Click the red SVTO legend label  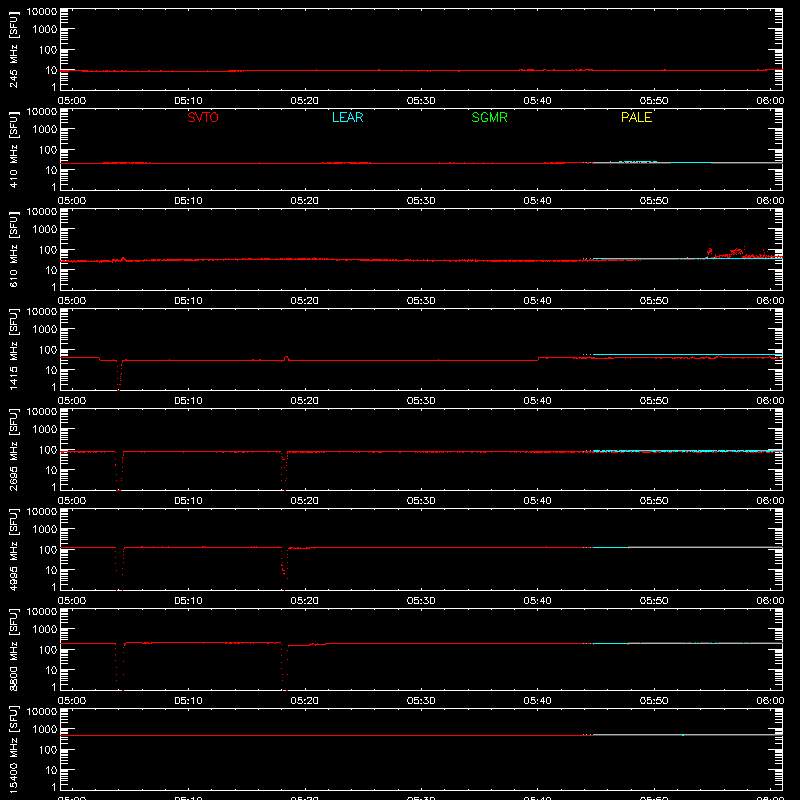pyautogui.click(x=203, y=117)
